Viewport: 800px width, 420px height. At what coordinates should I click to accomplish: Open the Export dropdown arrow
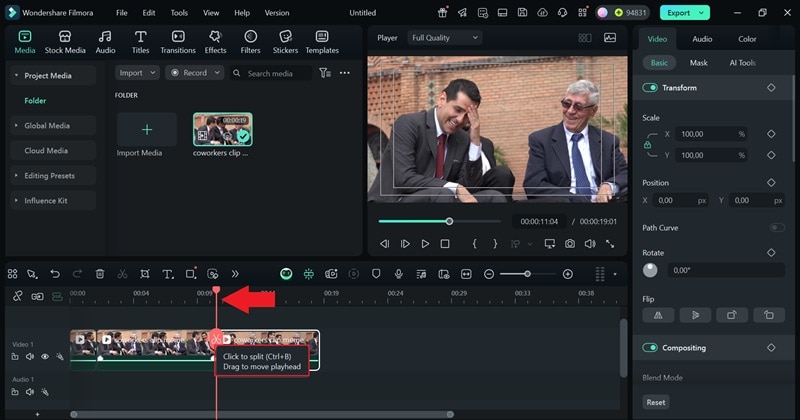click(702, 13)
